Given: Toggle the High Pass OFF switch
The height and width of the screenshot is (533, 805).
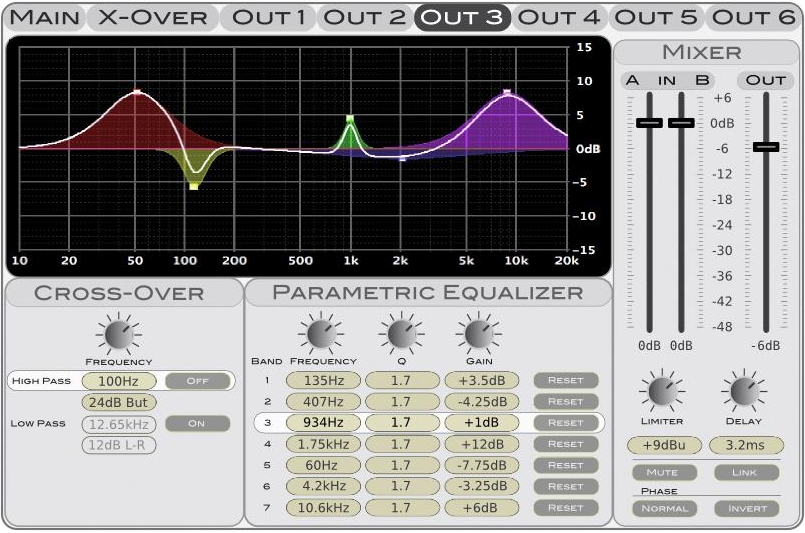Looking at the screenshot, I should pos(198,381).
